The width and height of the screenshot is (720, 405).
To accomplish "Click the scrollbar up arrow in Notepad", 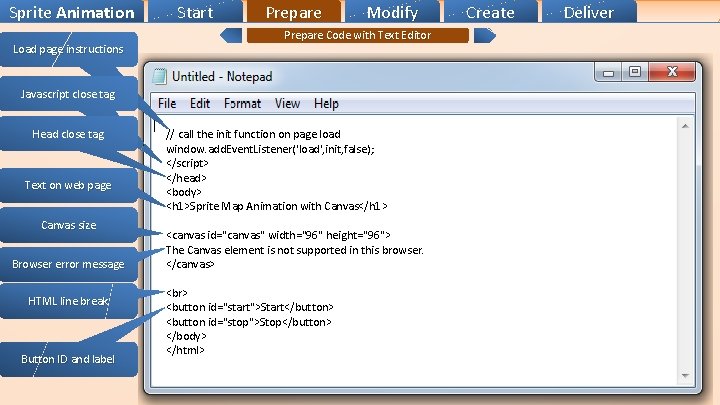I will click(x=685, y=126).
